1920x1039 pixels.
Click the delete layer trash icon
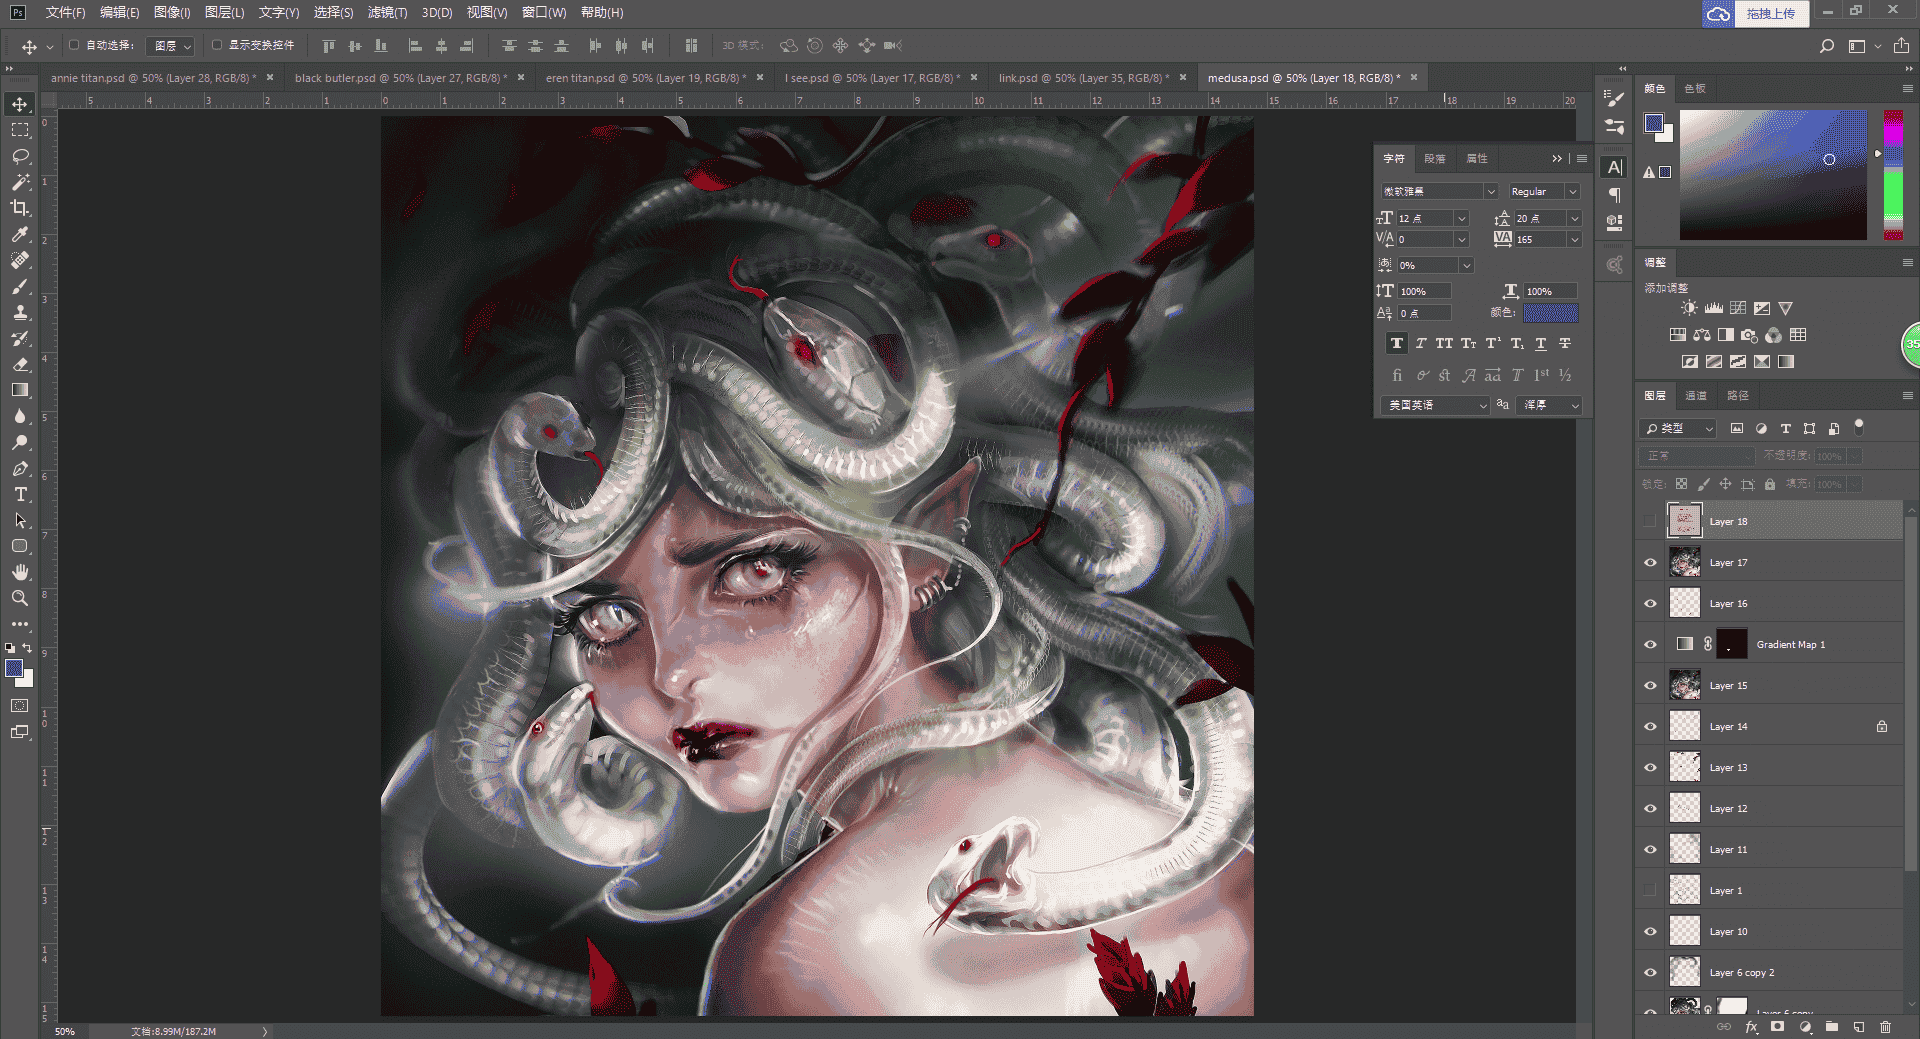point(1886,1027)
